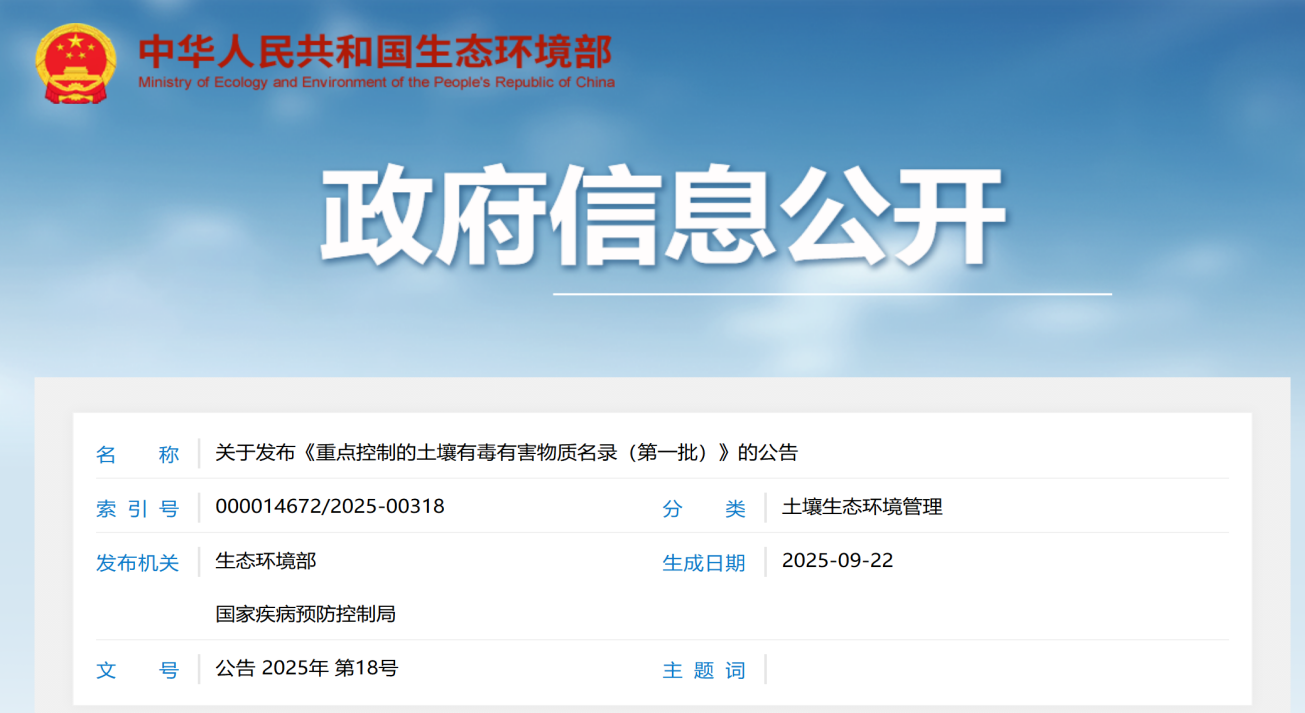The width and height of the screenshot is (1305, 713).
Task: Select the index number 000014672/2025-00318
Action: pos(330,507)
